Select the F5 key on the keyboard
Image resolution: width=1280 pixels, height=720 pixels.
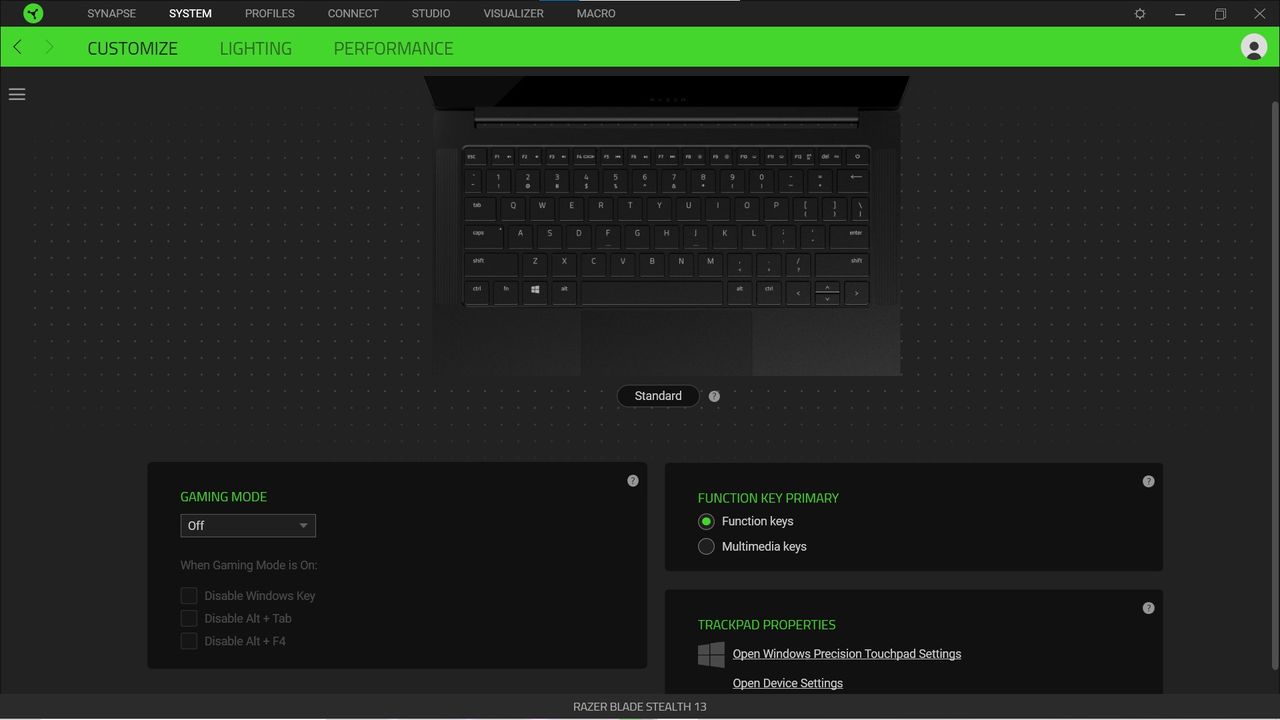(x=610, y=157)
